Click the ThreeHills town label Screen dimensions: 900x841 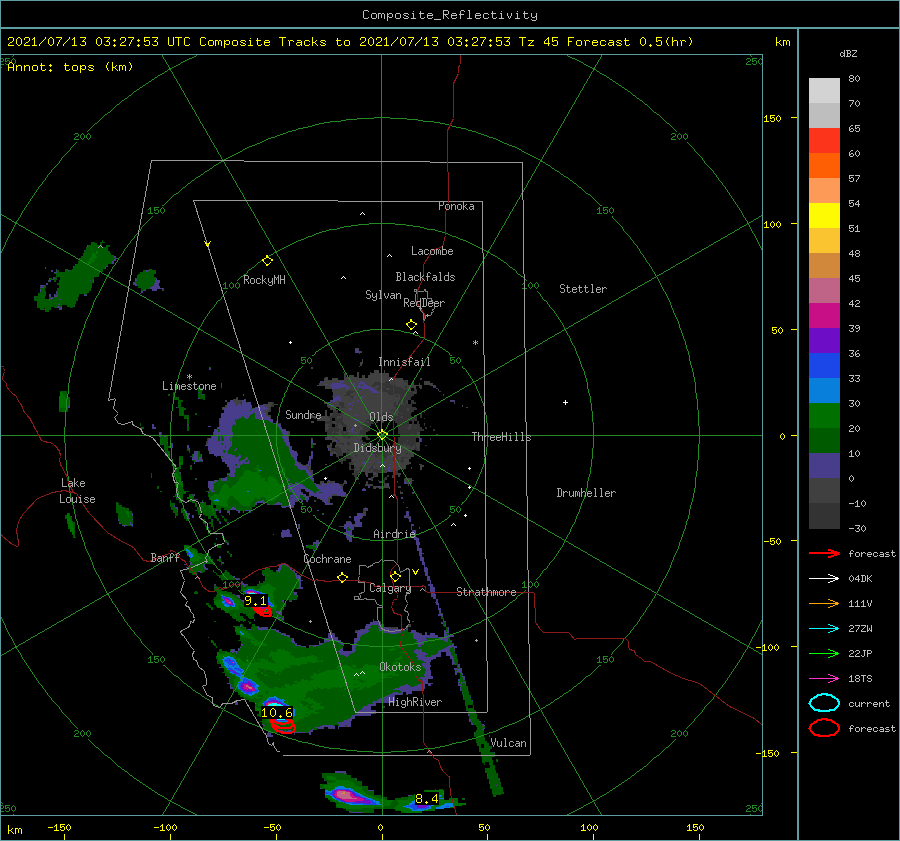tap(501, 437)
